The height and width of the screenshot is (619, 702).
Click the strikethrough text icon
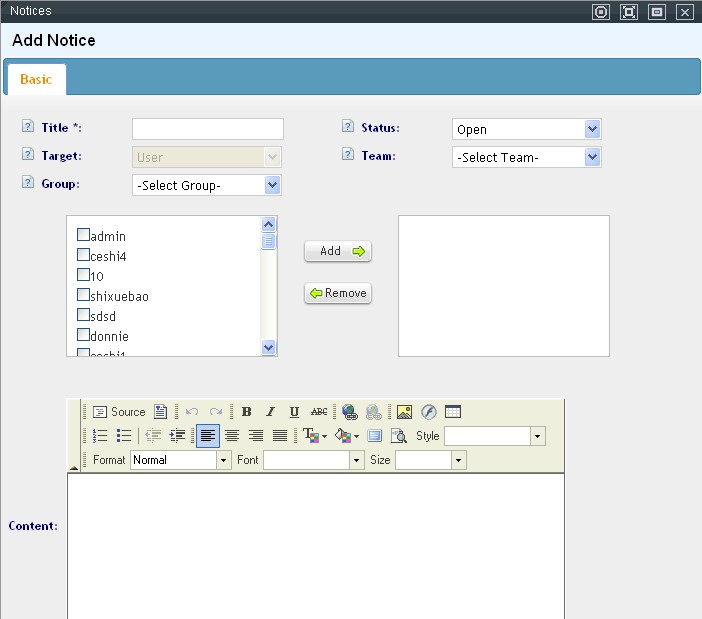[x=318, y=412]
